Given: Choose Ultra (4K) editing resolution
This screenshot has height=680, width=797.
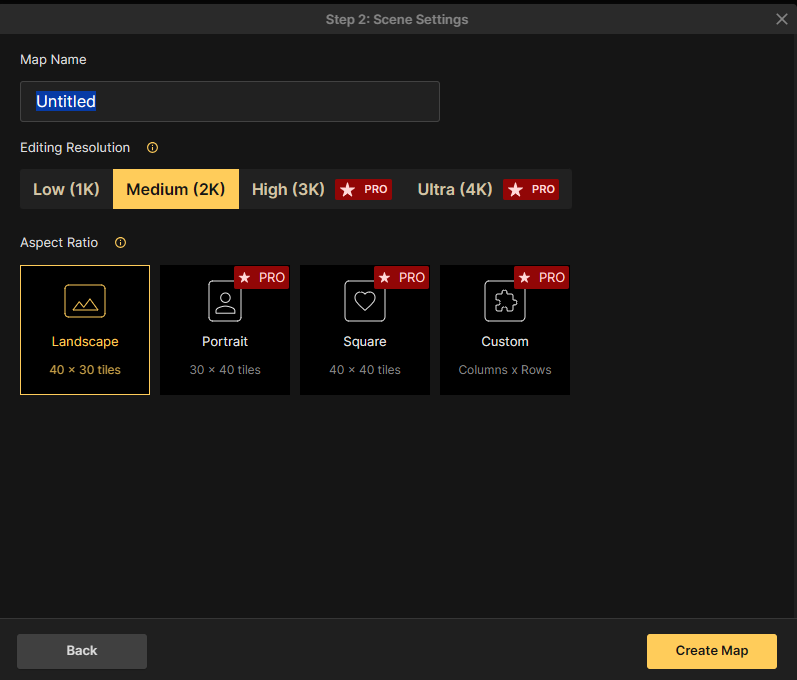Looking at the screenshot, I should coord(455,189).
